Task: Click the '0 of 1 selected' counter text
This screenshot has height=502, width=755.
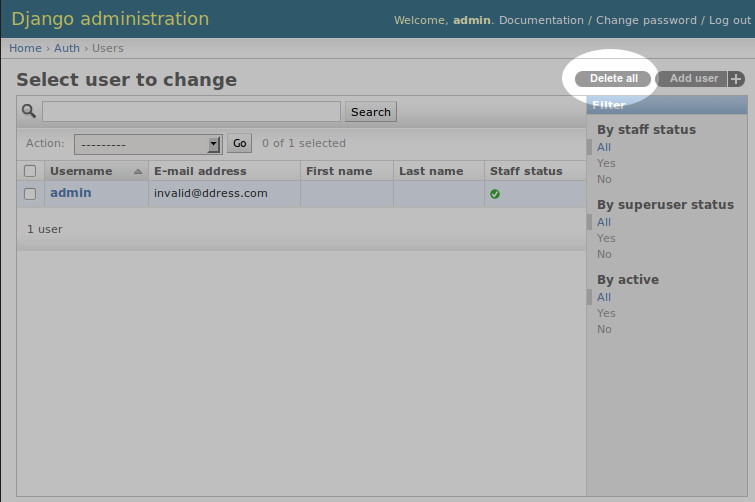Action: (x=304, y=143)
